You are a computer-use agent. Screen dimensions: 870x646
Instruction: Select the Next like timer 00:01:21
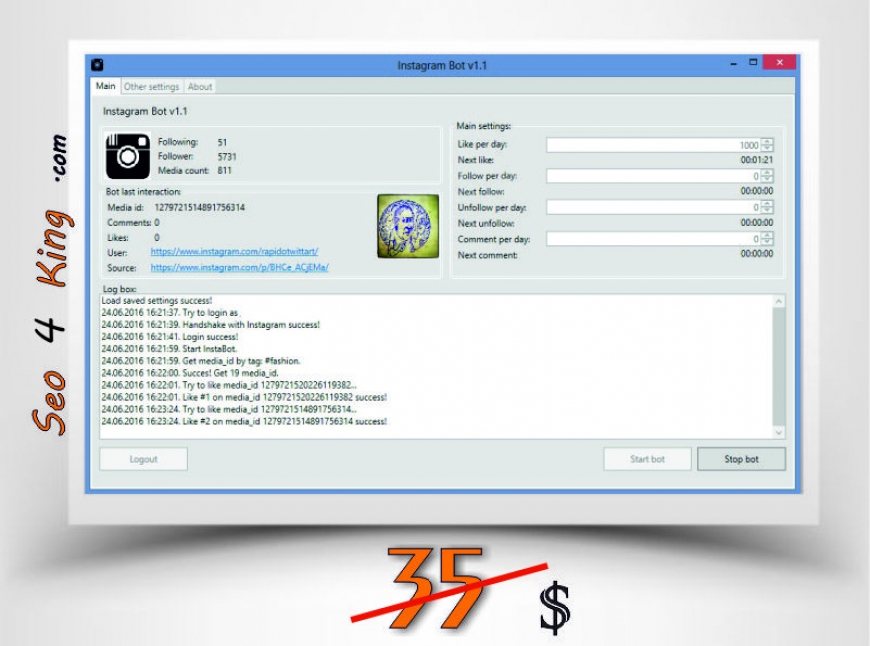757,160
